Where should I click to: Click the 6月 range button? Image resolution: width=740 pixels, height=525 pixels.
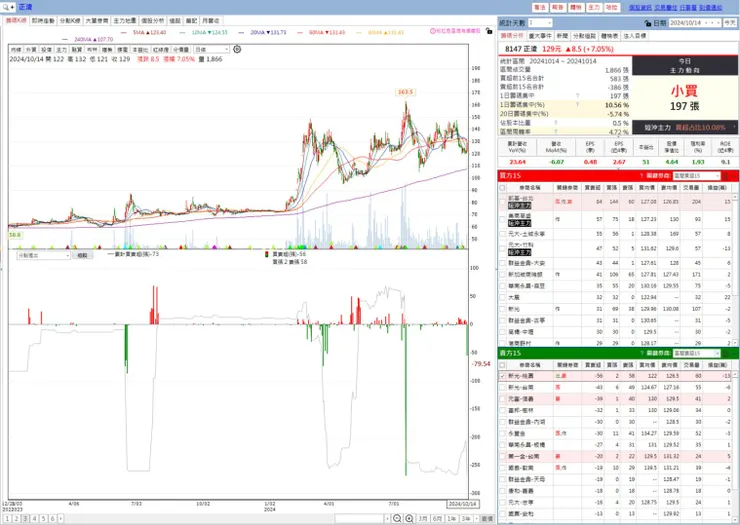[437, 518]
